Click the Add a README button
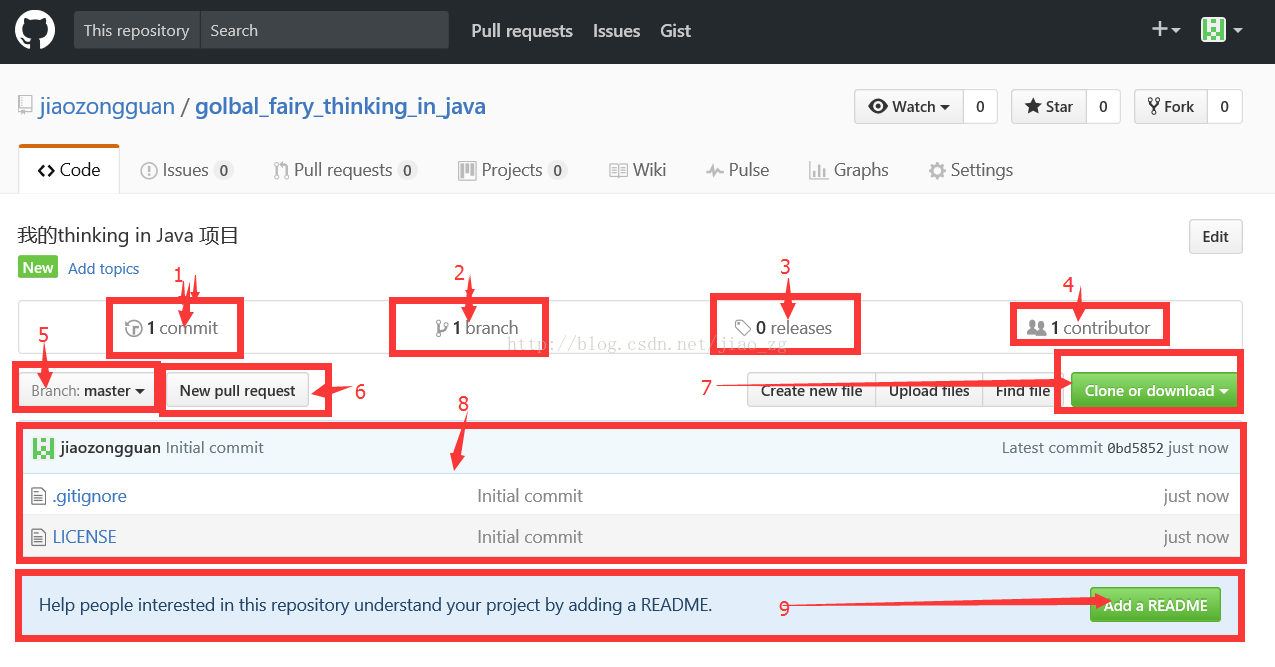This screenshot has height=667, width=1275. (1155, 605)
